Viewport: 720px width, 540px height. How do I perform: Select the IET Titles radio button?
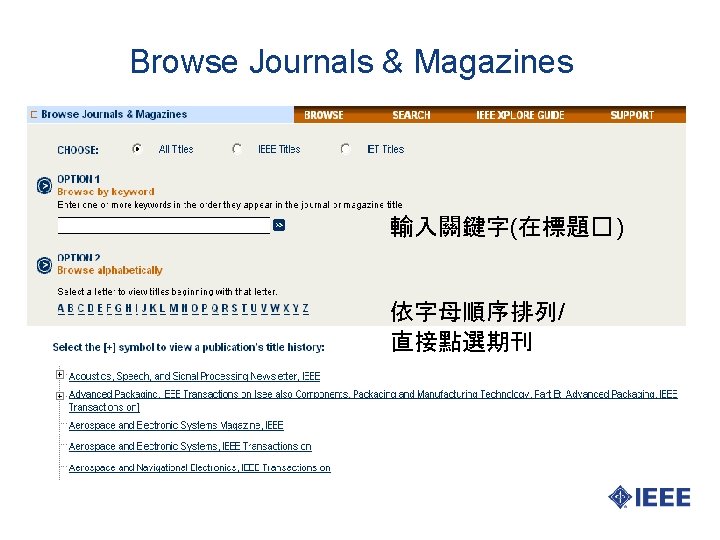point(345,149)
